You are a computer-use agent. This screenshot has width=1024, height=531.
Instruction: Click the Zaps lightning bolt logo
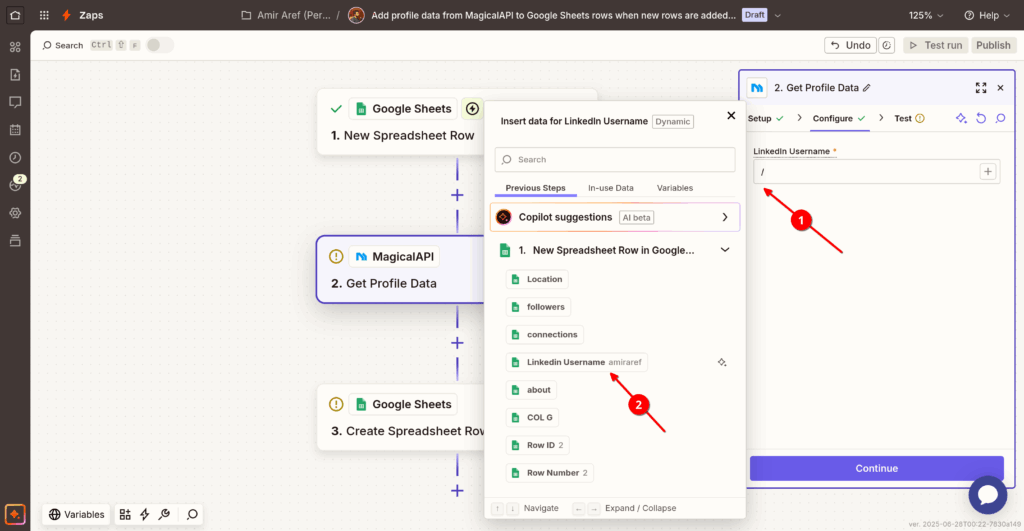pos(66,15)
